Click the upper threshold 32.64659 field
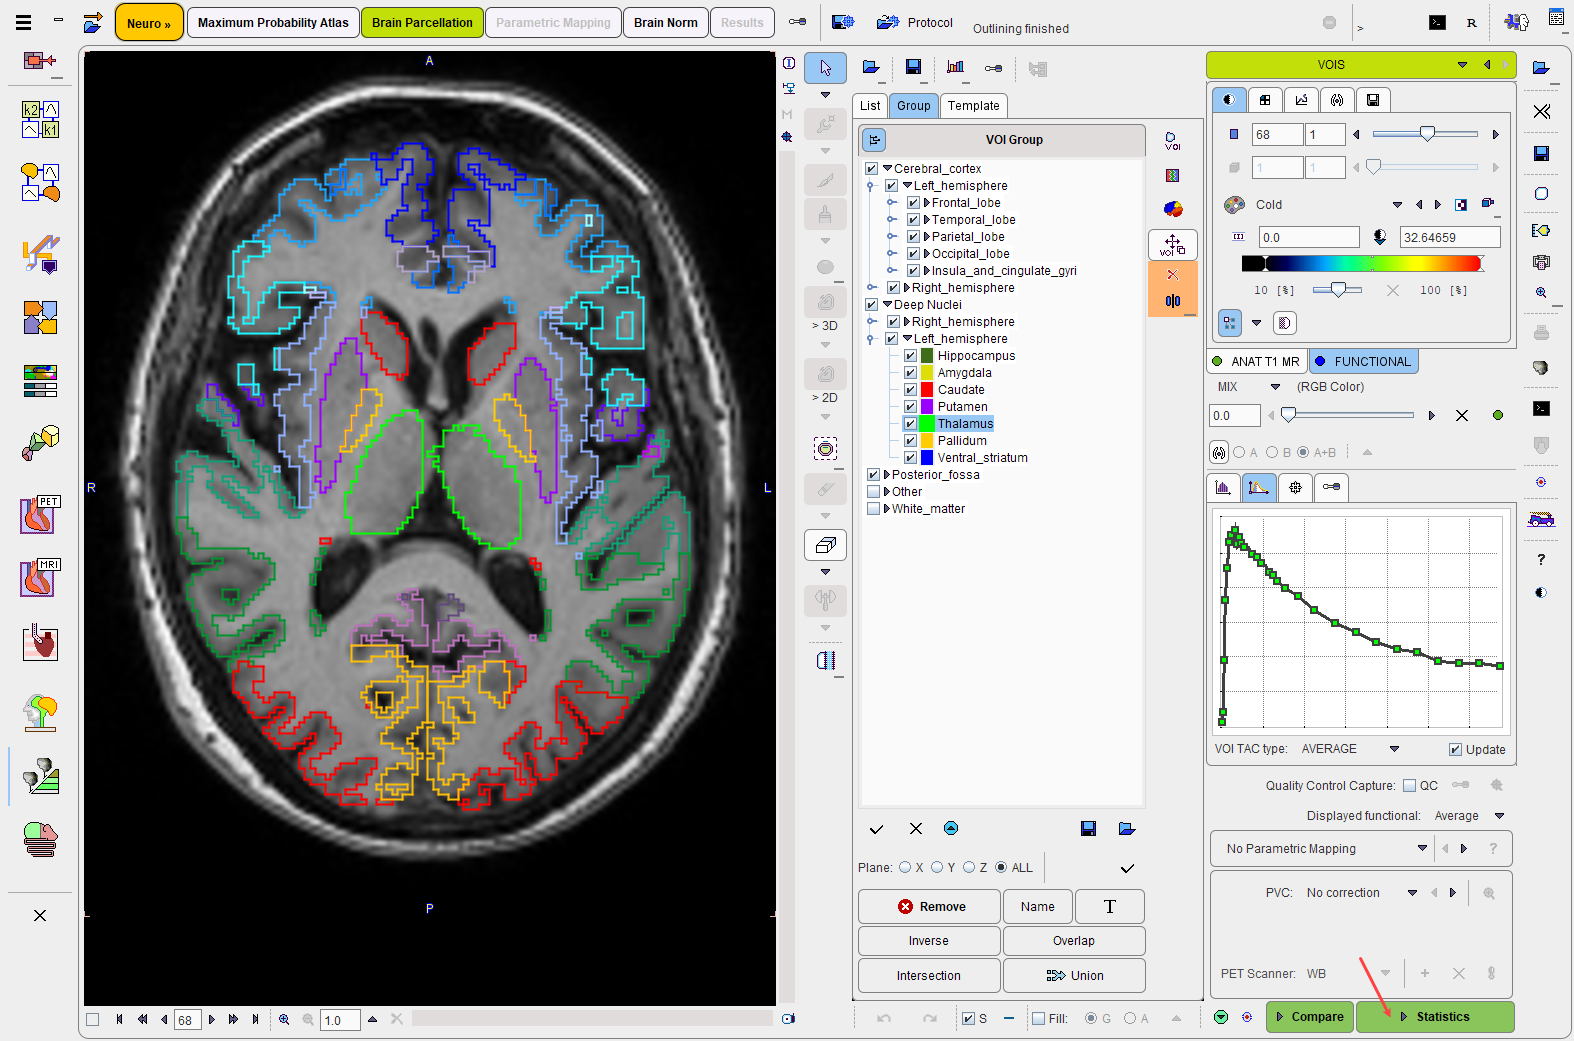 [1450, 237]
